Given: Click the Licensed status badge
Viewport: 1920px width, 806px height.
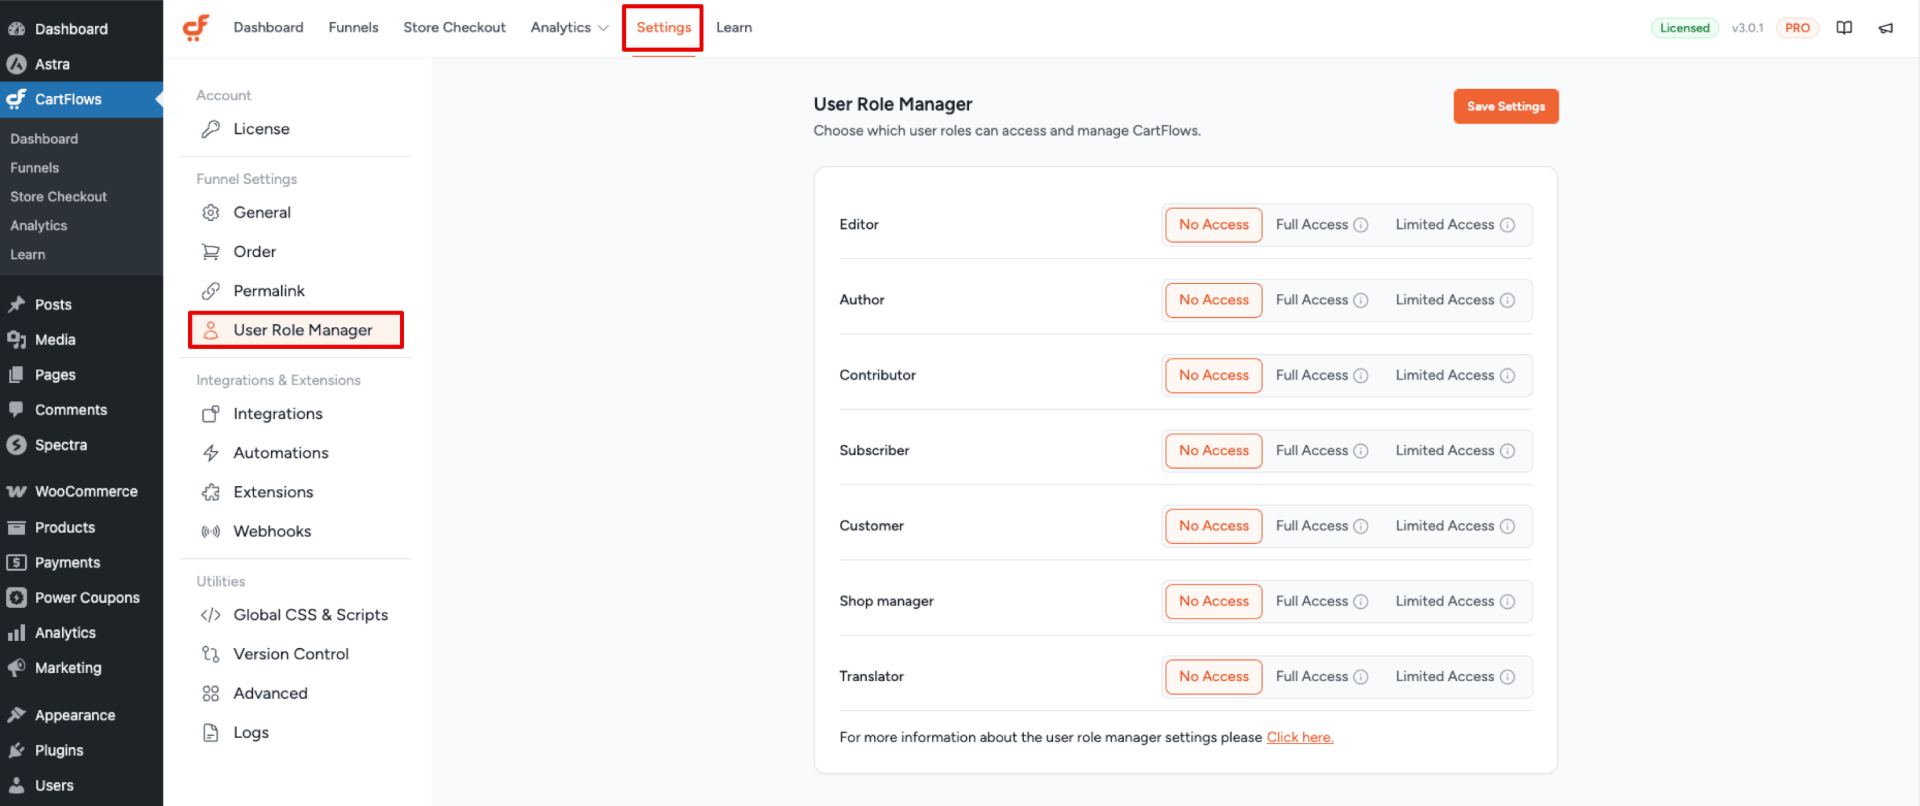Looking at the screenshot, I should point(1684,28).
